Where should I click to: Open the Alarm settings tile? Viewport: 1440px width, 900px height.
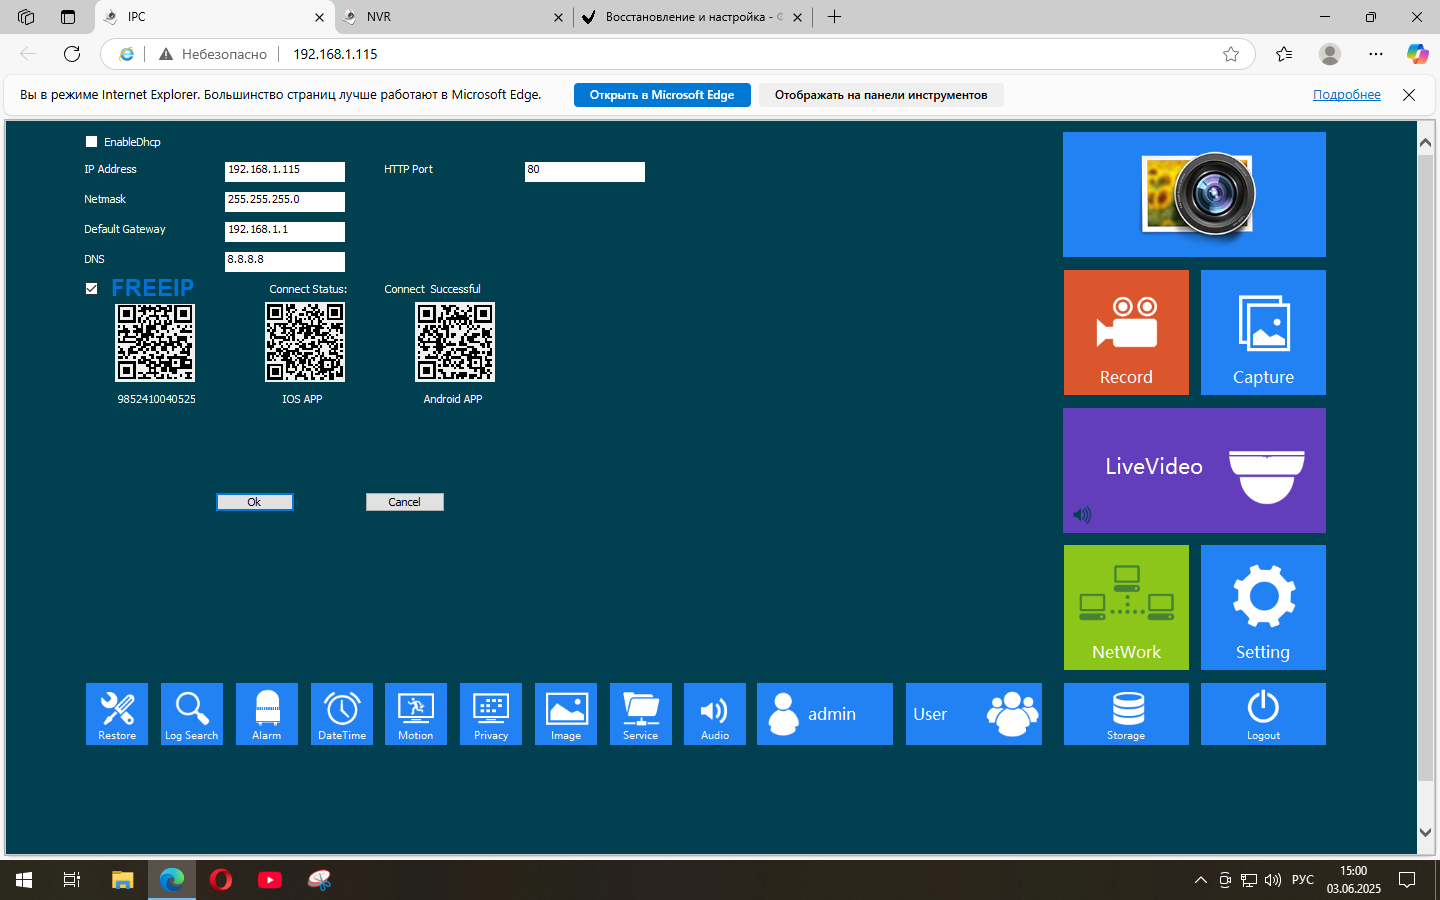[266, 713]
